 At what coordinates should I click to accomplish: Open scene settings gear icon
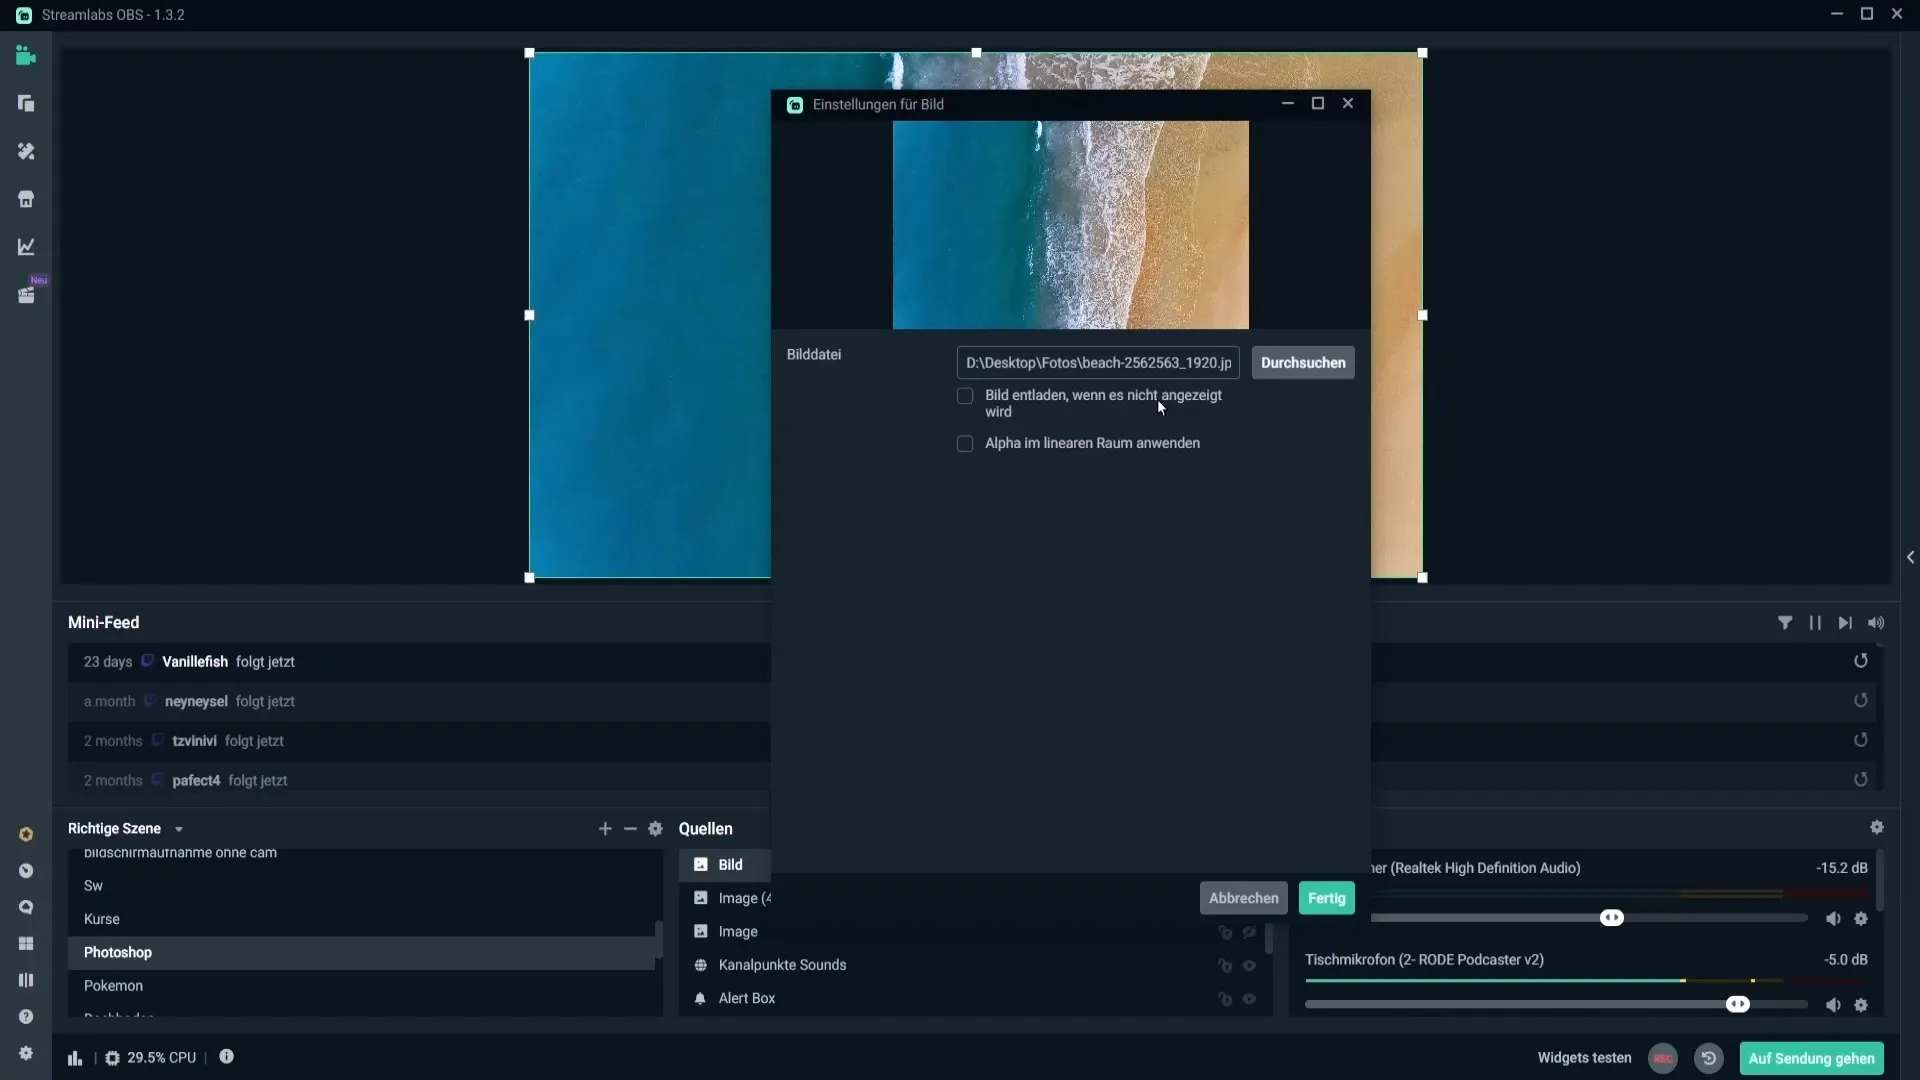(x=655, y=829)
